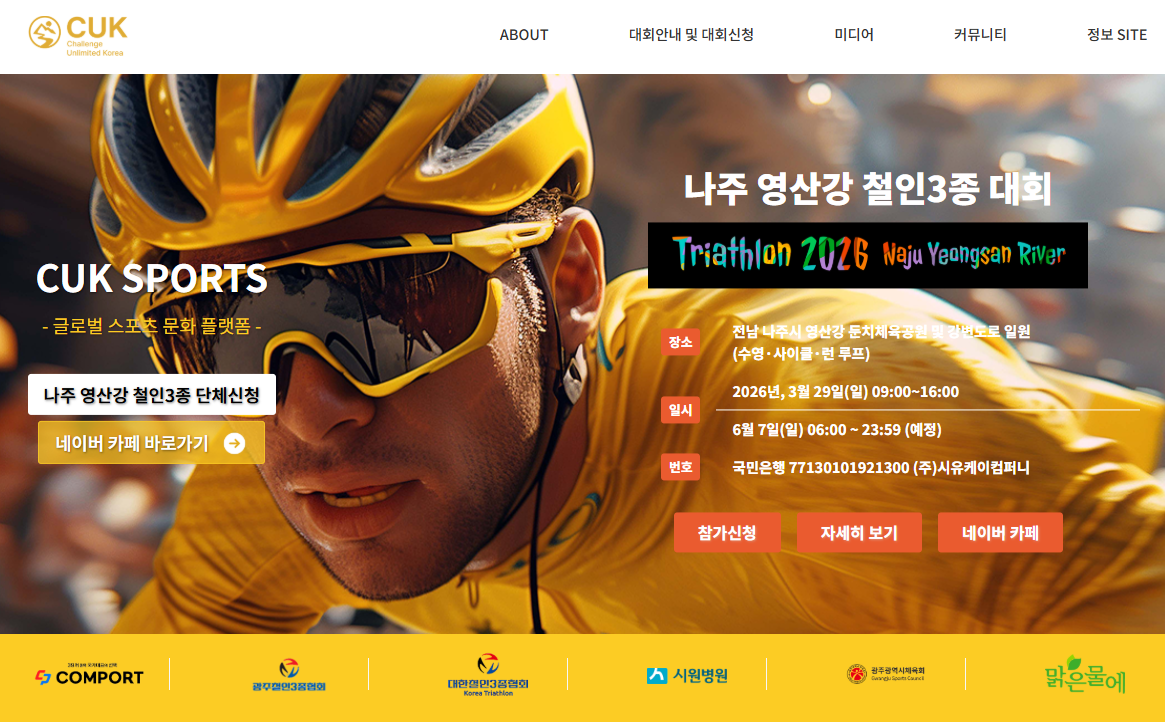Click 광주철인3종협회 sponsor logo

[289, 675]
